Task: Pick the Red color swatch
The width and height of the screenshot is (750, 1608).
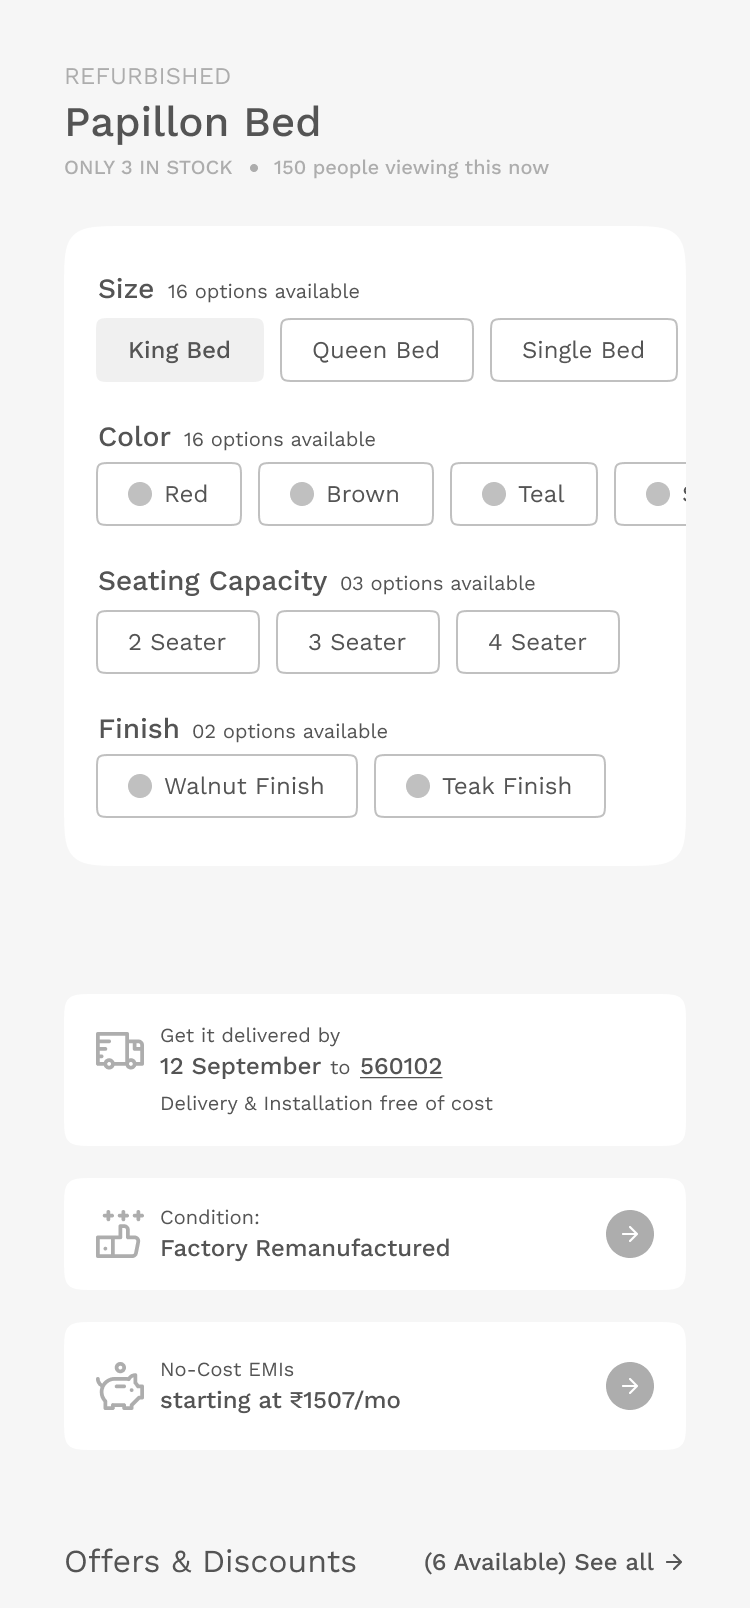Action: pyautogui.click(x=169, y=494)
